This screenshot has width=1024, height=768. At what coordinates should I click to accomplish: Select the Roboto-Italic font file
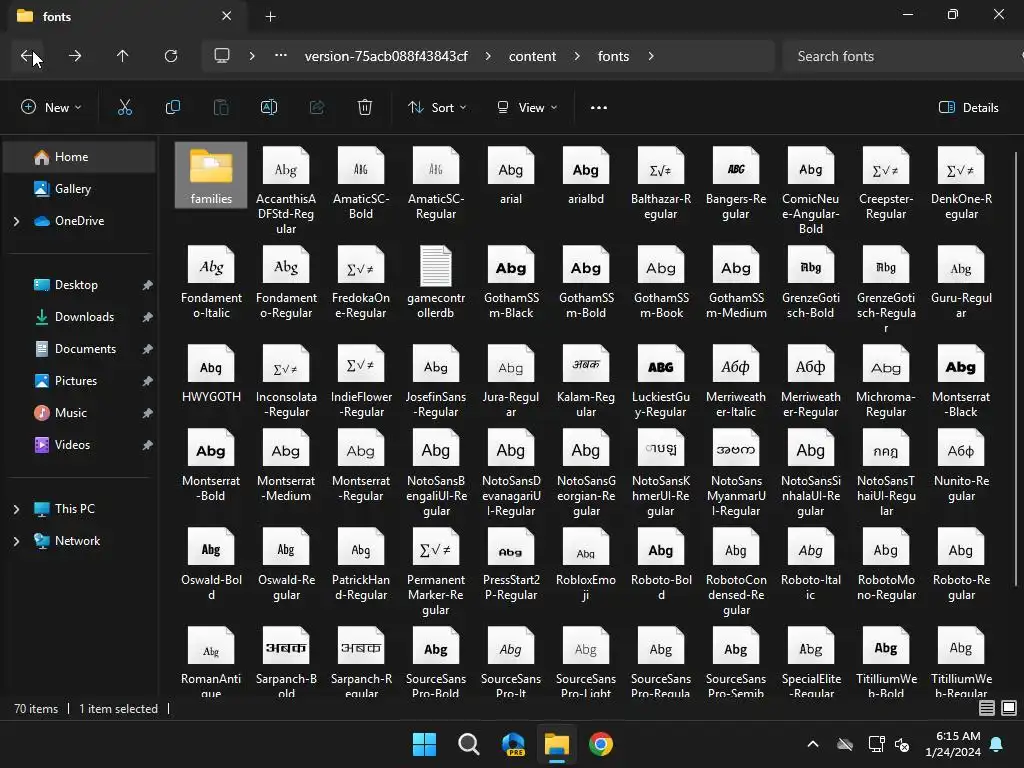tap(810, 564)
